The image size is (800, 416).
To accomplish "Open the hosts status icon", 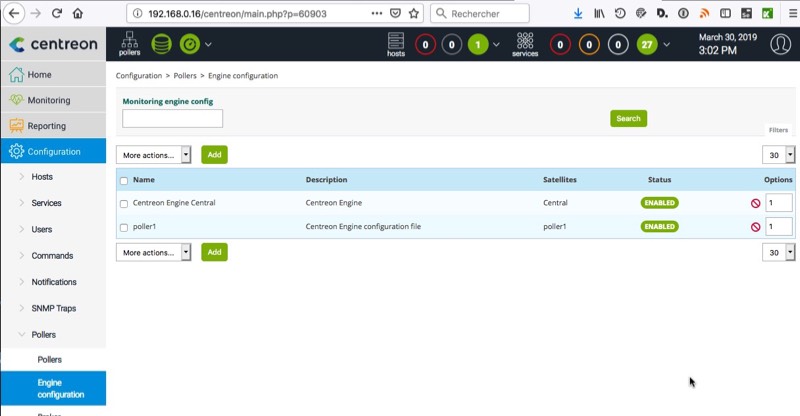I will coord(396,43).
